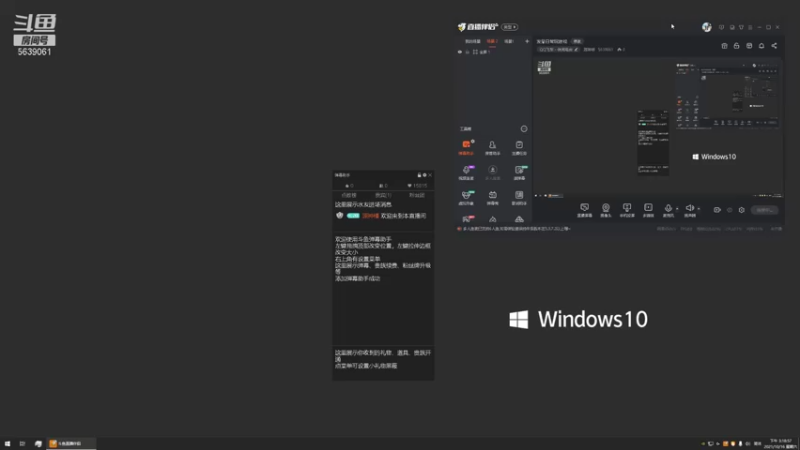Click the edit pill next to the room title
The height and width of the screenshot is (450, 800).
(x=577, y=41)
